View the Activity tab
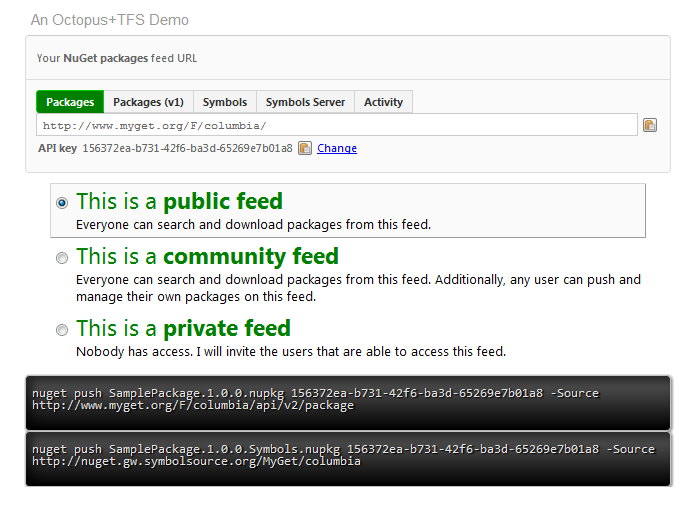The height and width of the screenshot is (509, 690). click(383, 102)
